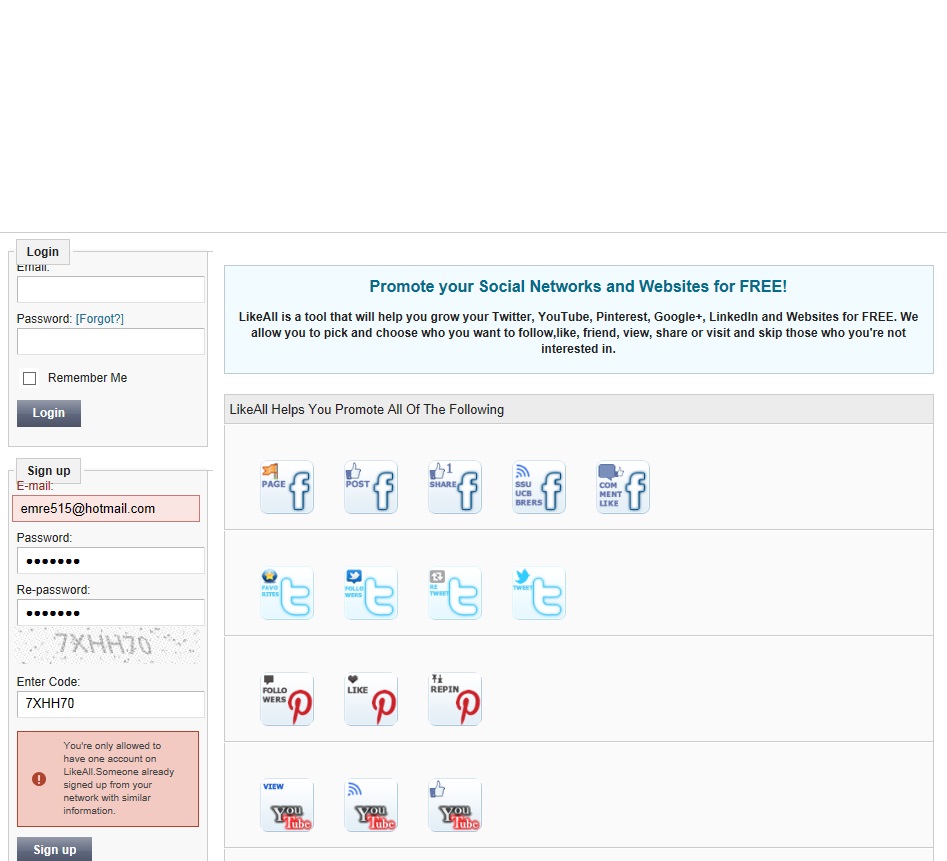The image size is (947, 861).
Task: Click the red error exclamation icon
Action: tap(39, 779)
